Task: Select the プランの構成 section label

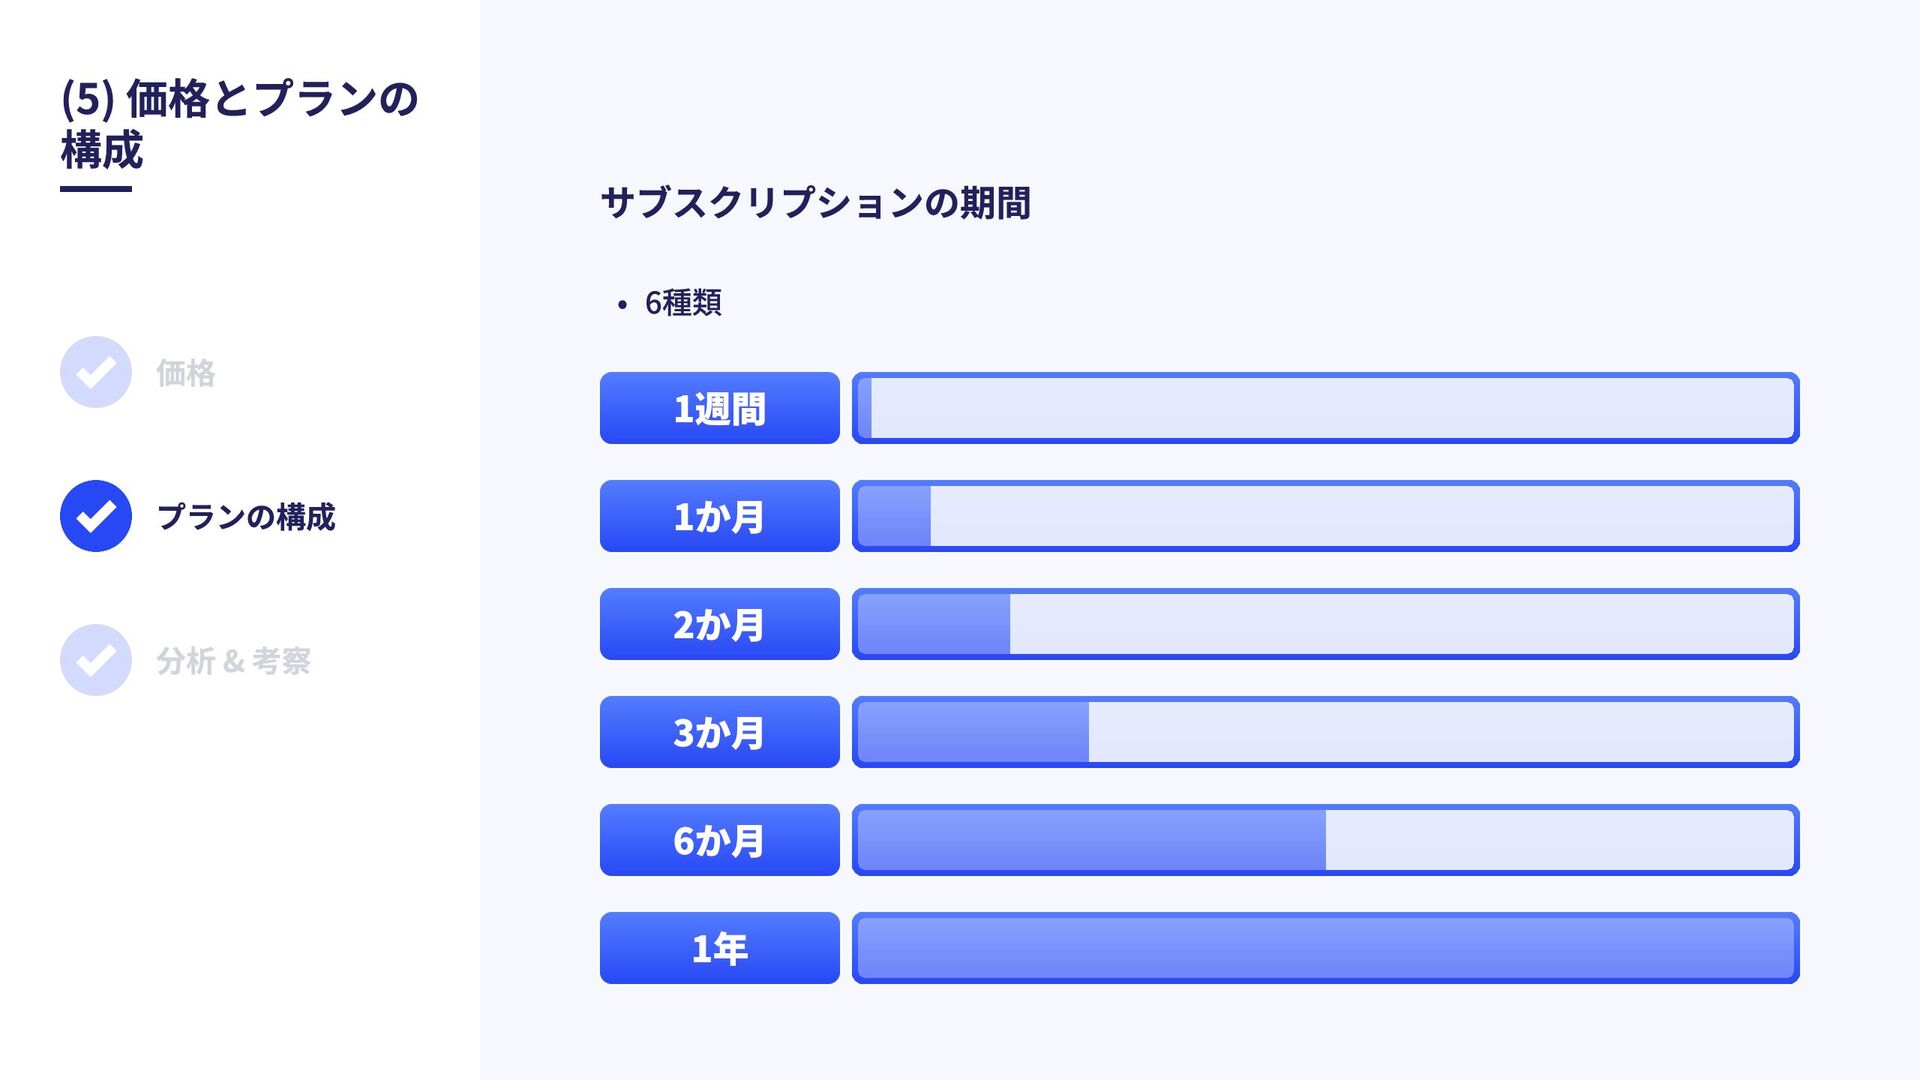Action: (x=246, y=517)
